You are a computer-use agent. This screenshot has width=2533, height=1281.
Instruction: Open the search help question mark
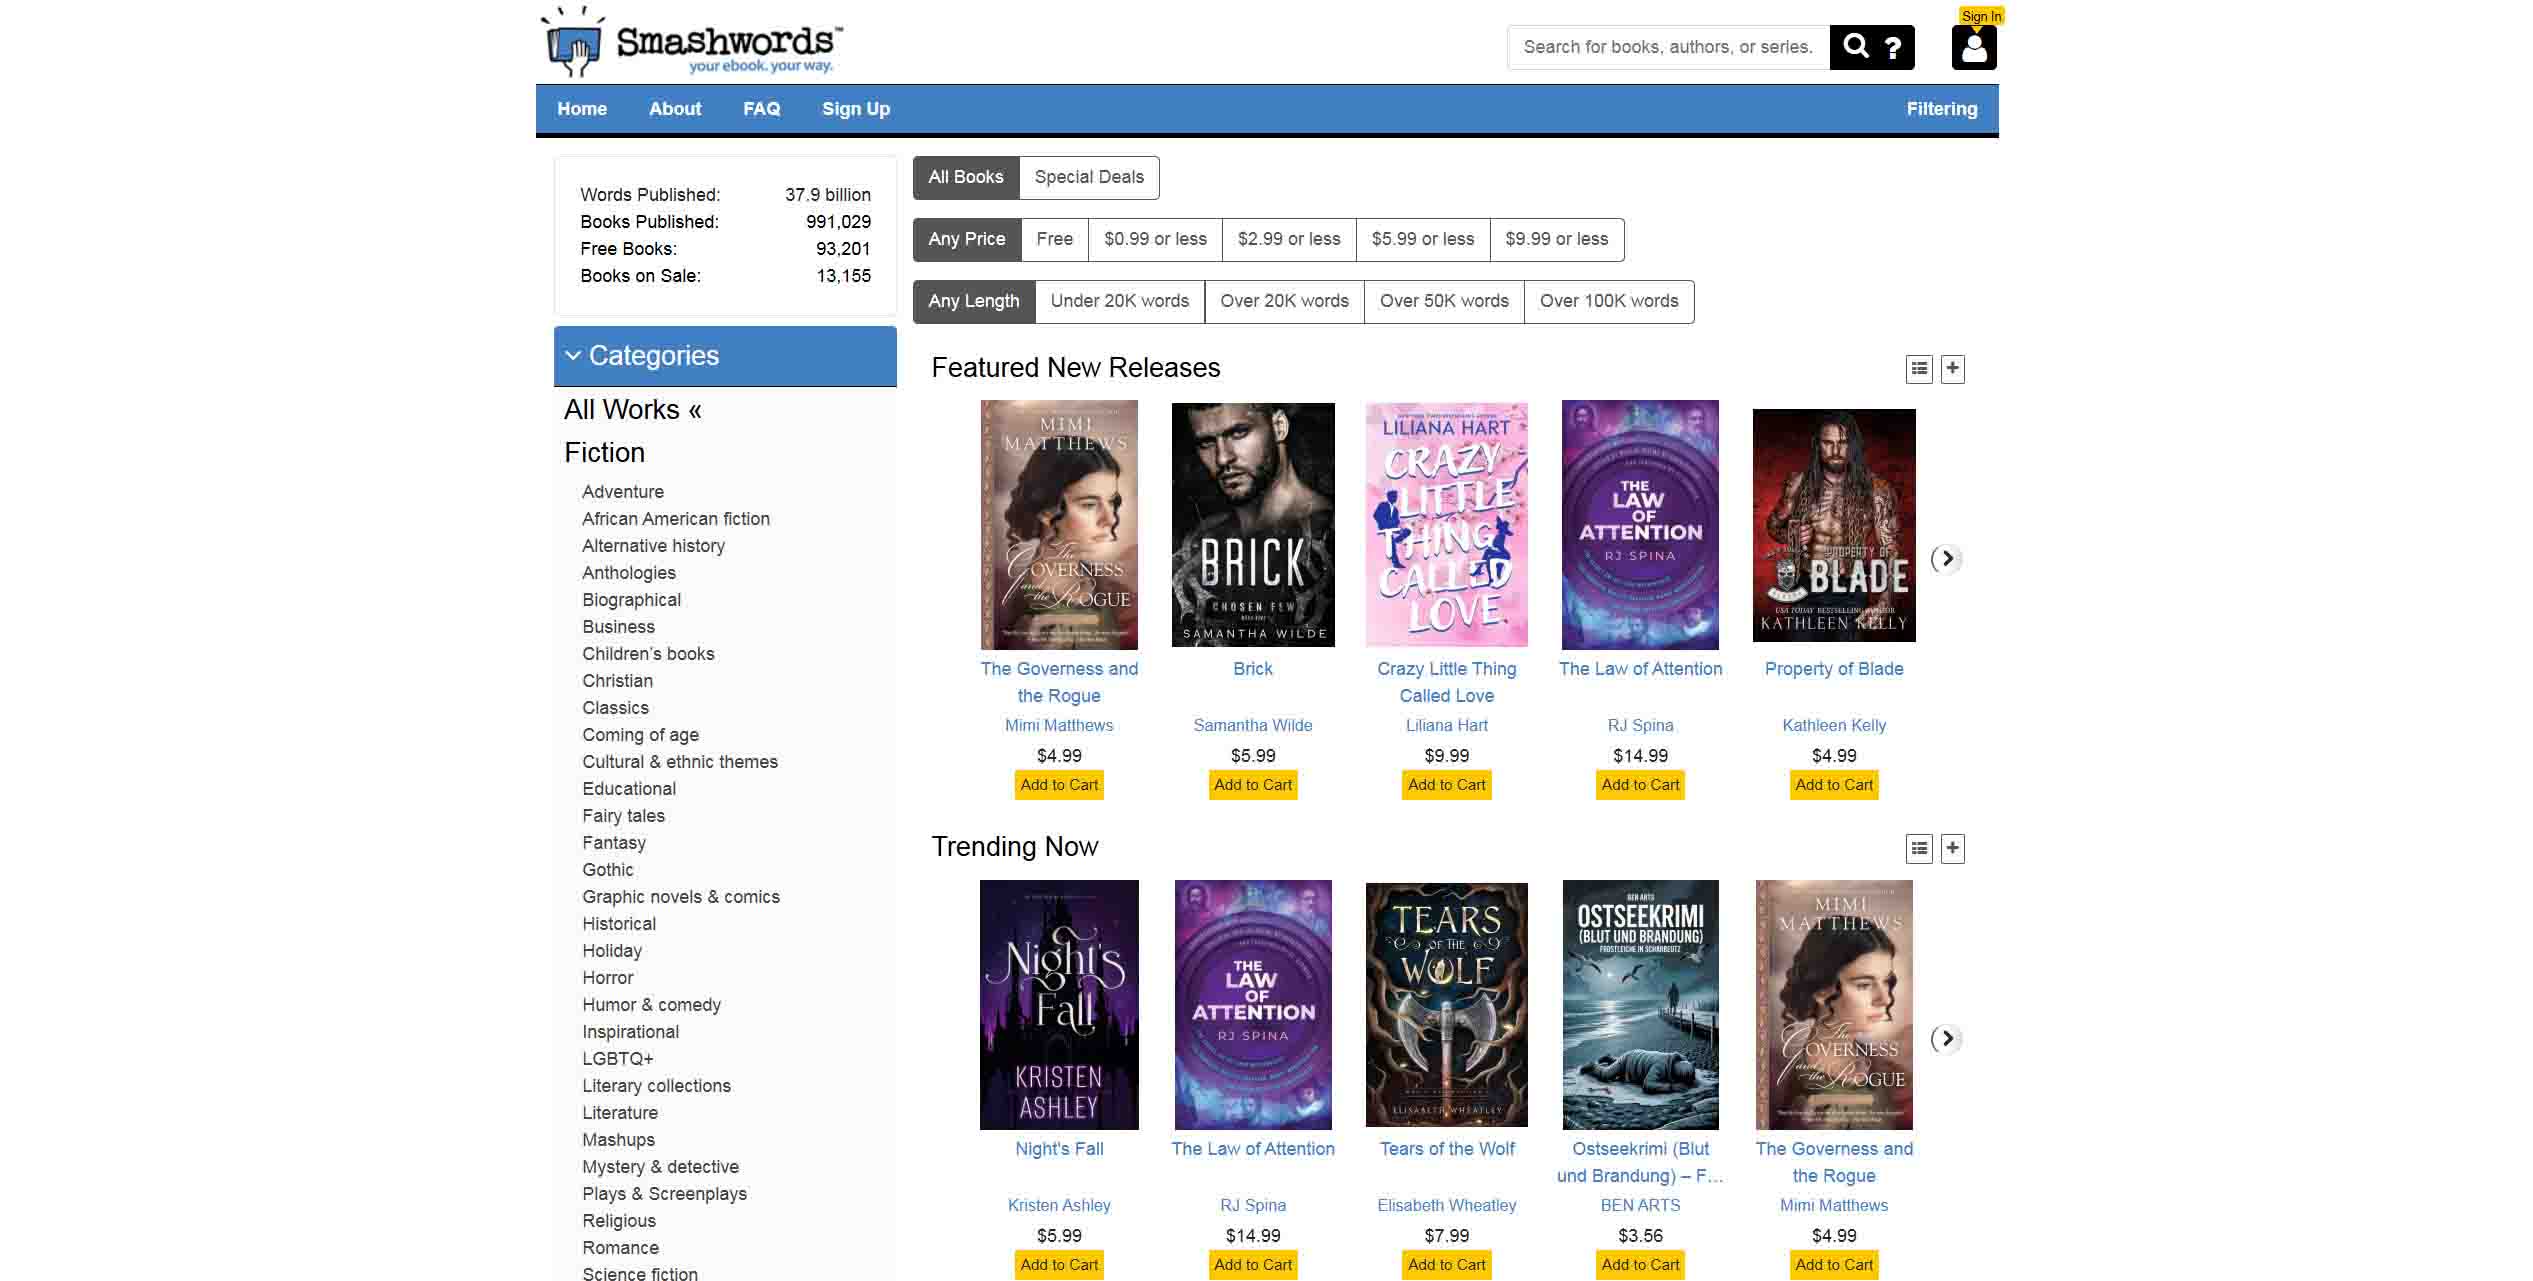click(1892, 47)
